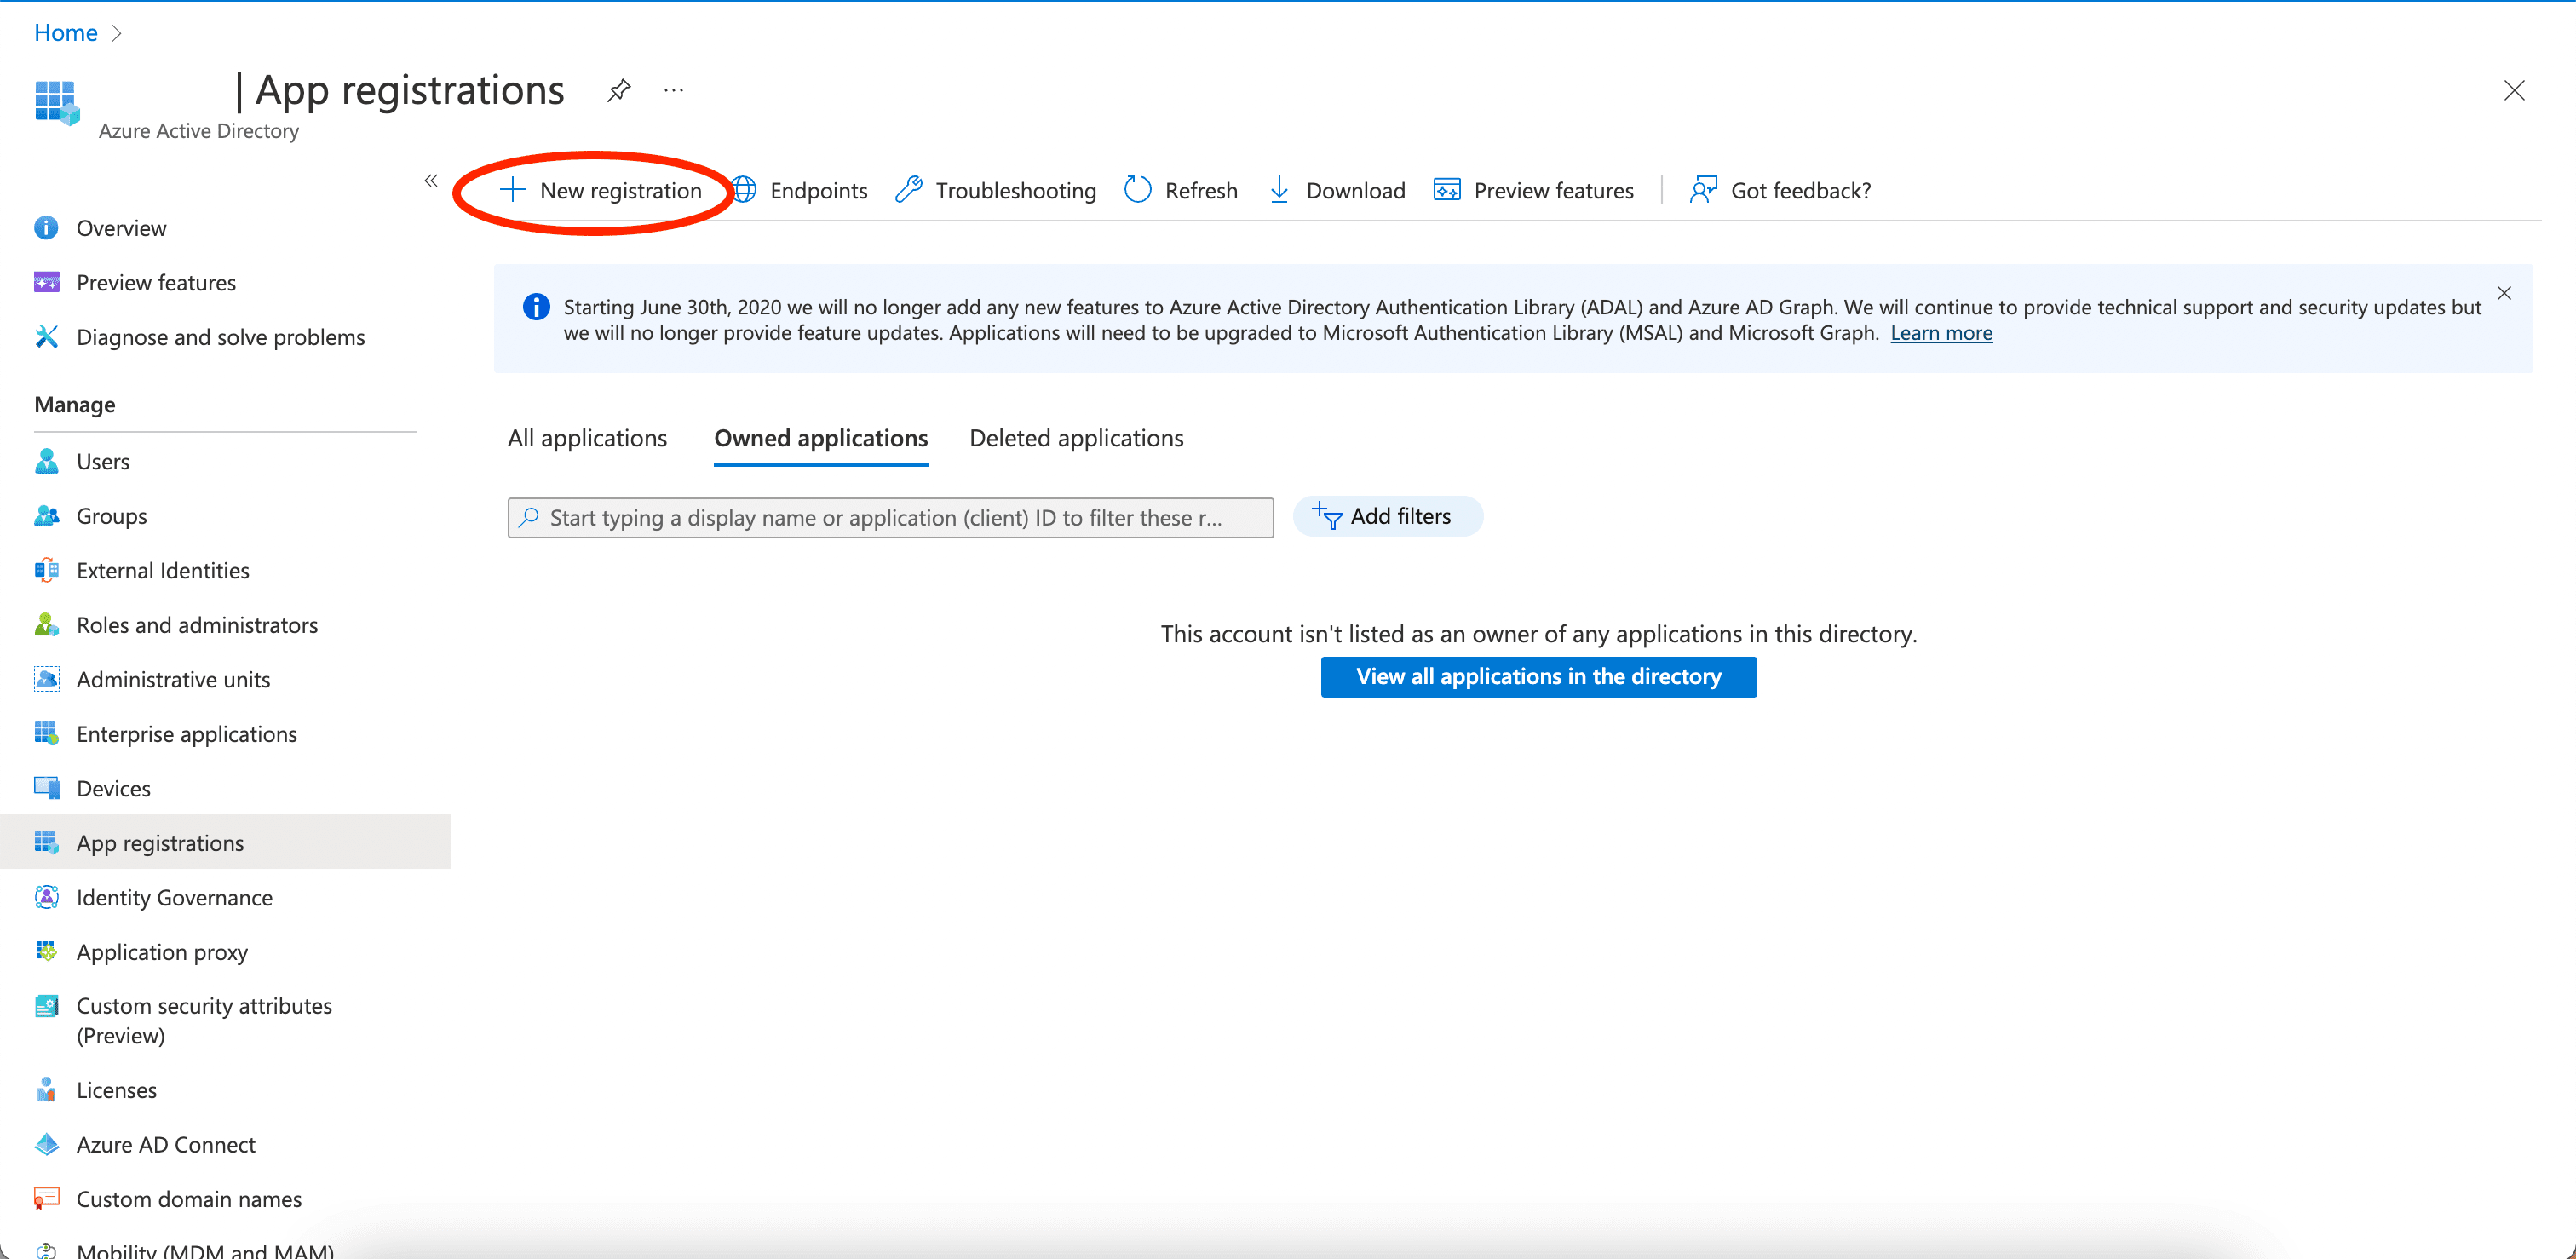This screenshot has width=2576, height=1259.
Task: Dismiss the ADAL deprecation info banner
Action: [x=2503, y=293]
